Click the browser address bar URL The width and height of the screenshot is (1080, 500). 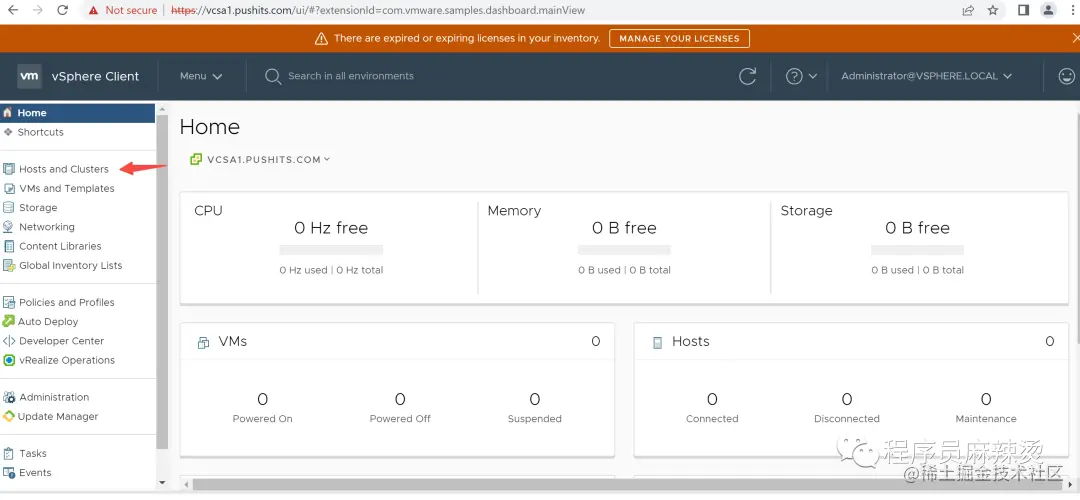coord(379,10)
